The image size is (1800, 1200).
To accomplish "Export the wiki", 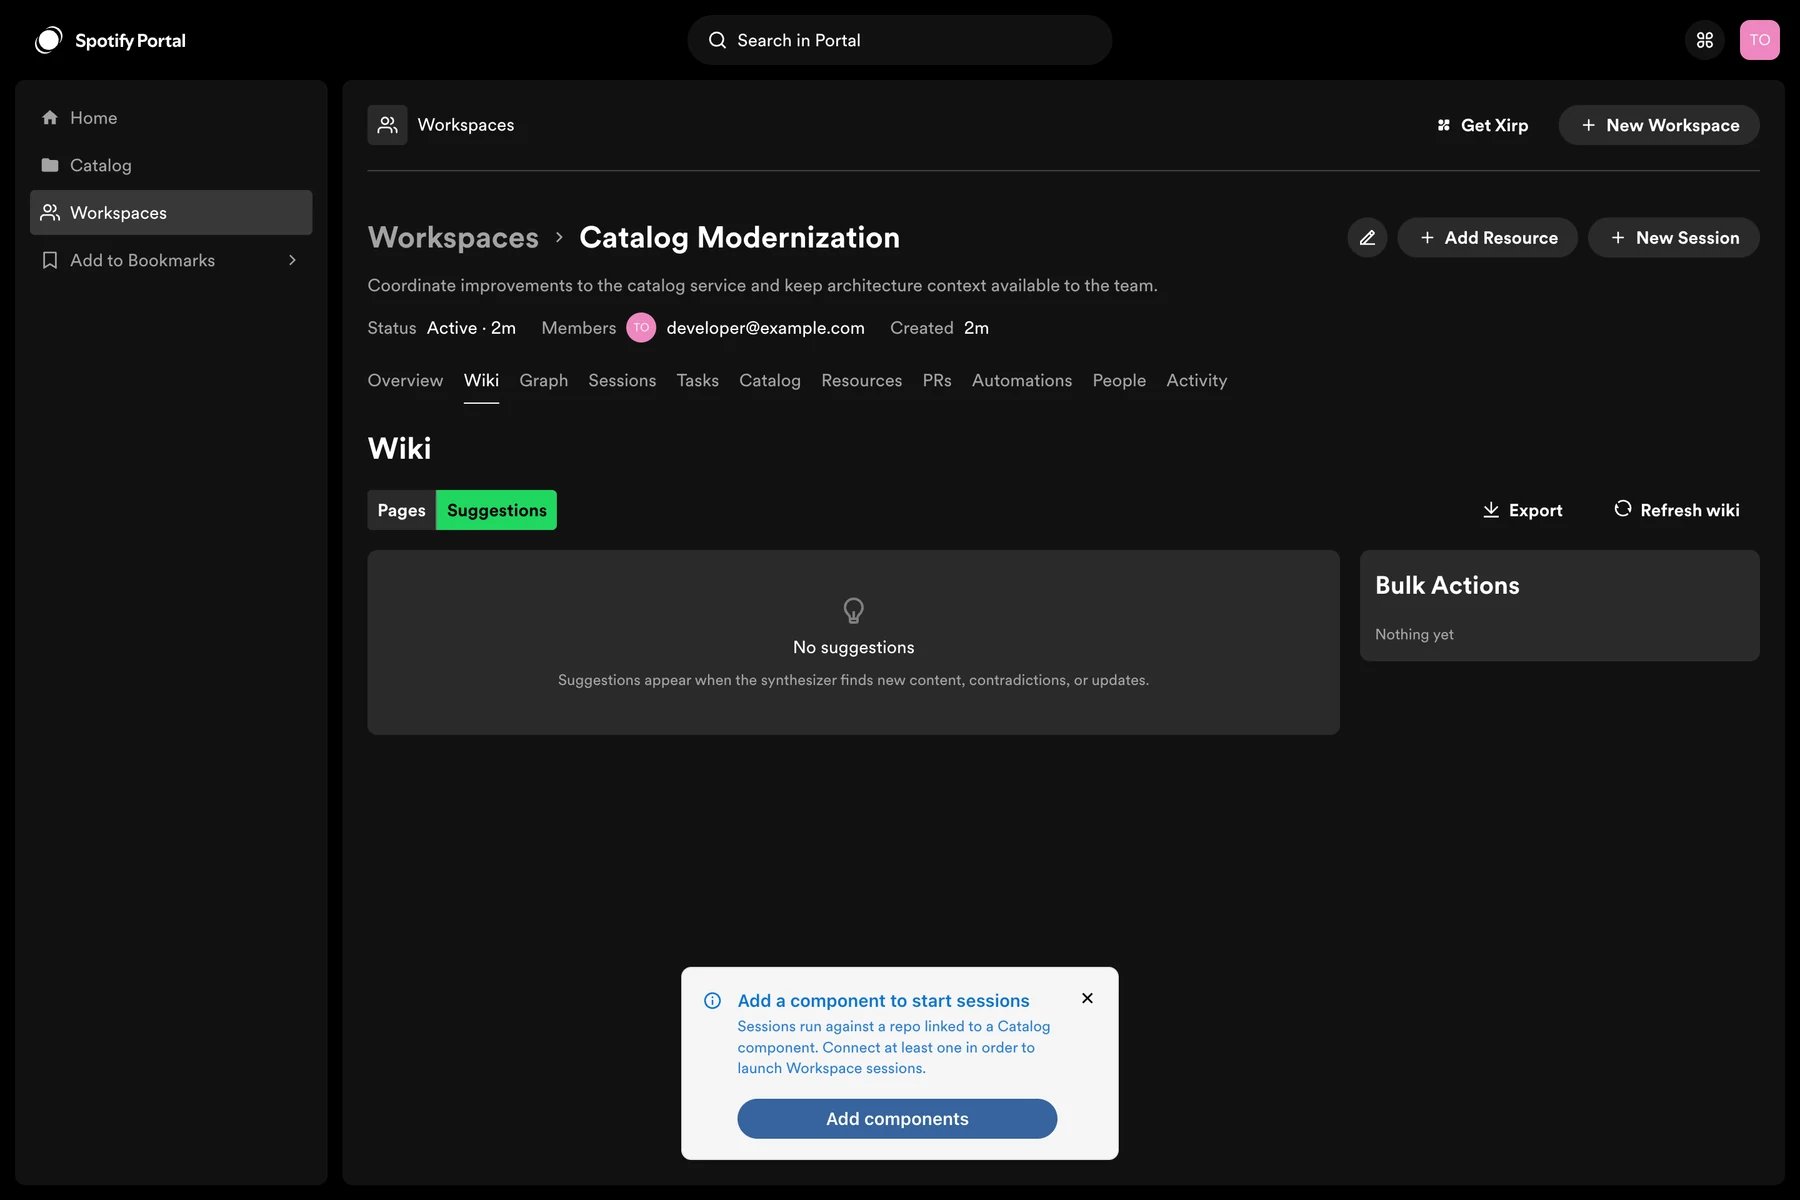I will click(1522, 510).
